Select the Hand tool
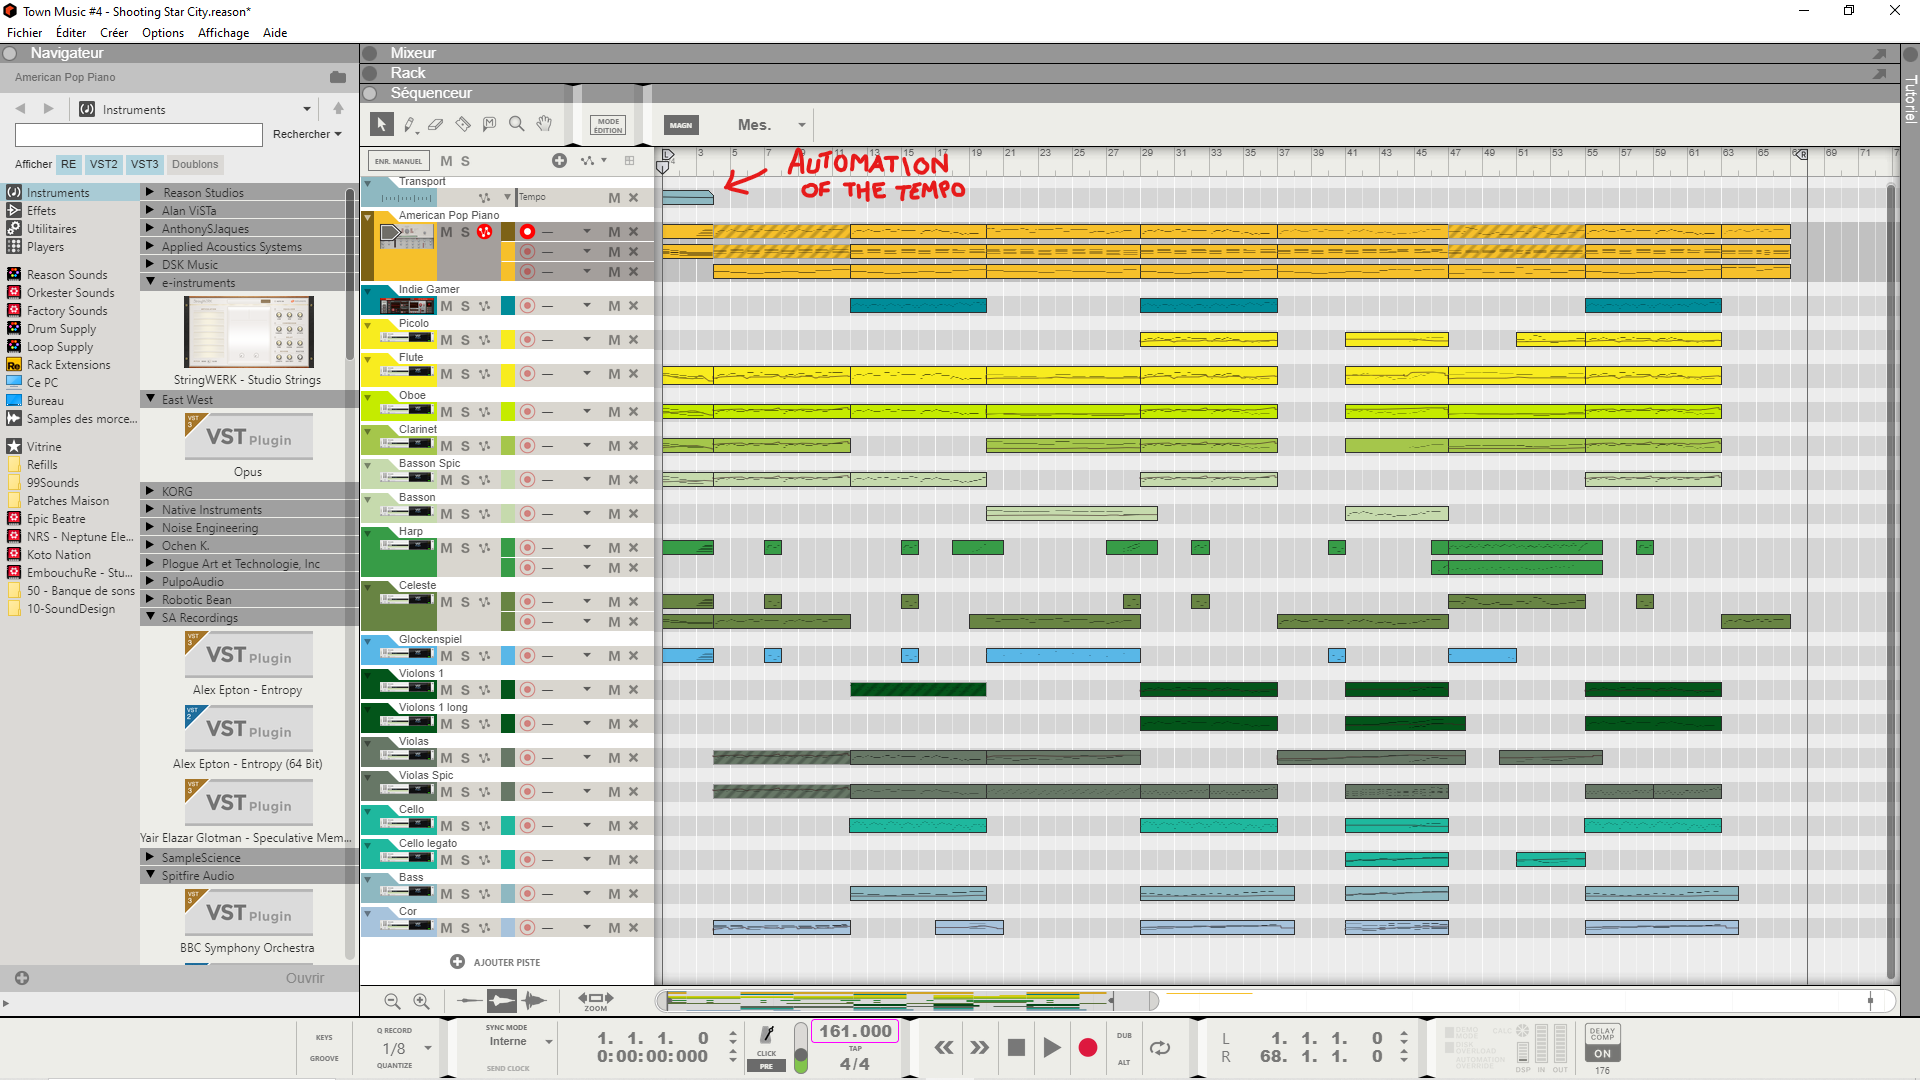The width and height of the screenshot is (1920, 1080). (544, 124)
